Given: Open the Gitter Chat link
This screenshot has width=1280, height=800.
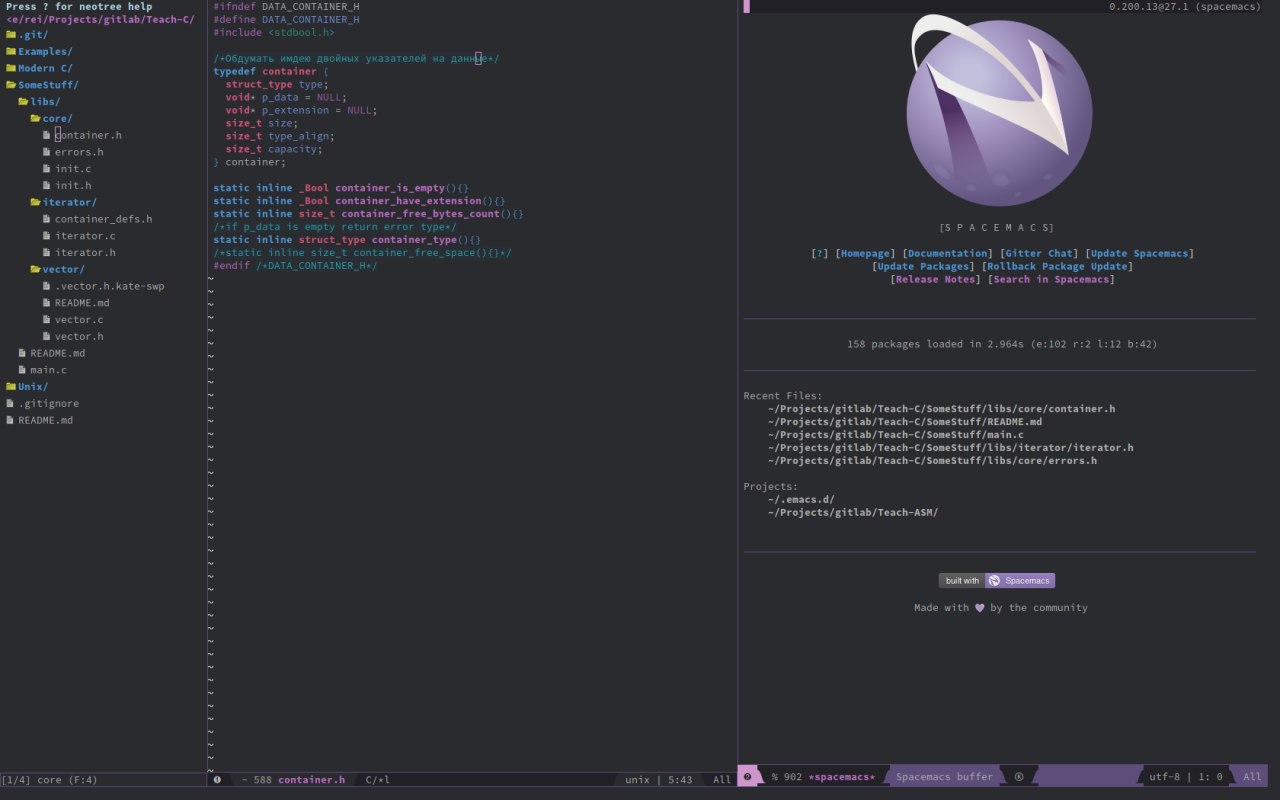Looking at the screenshot, I should [x=1038, y=254].
